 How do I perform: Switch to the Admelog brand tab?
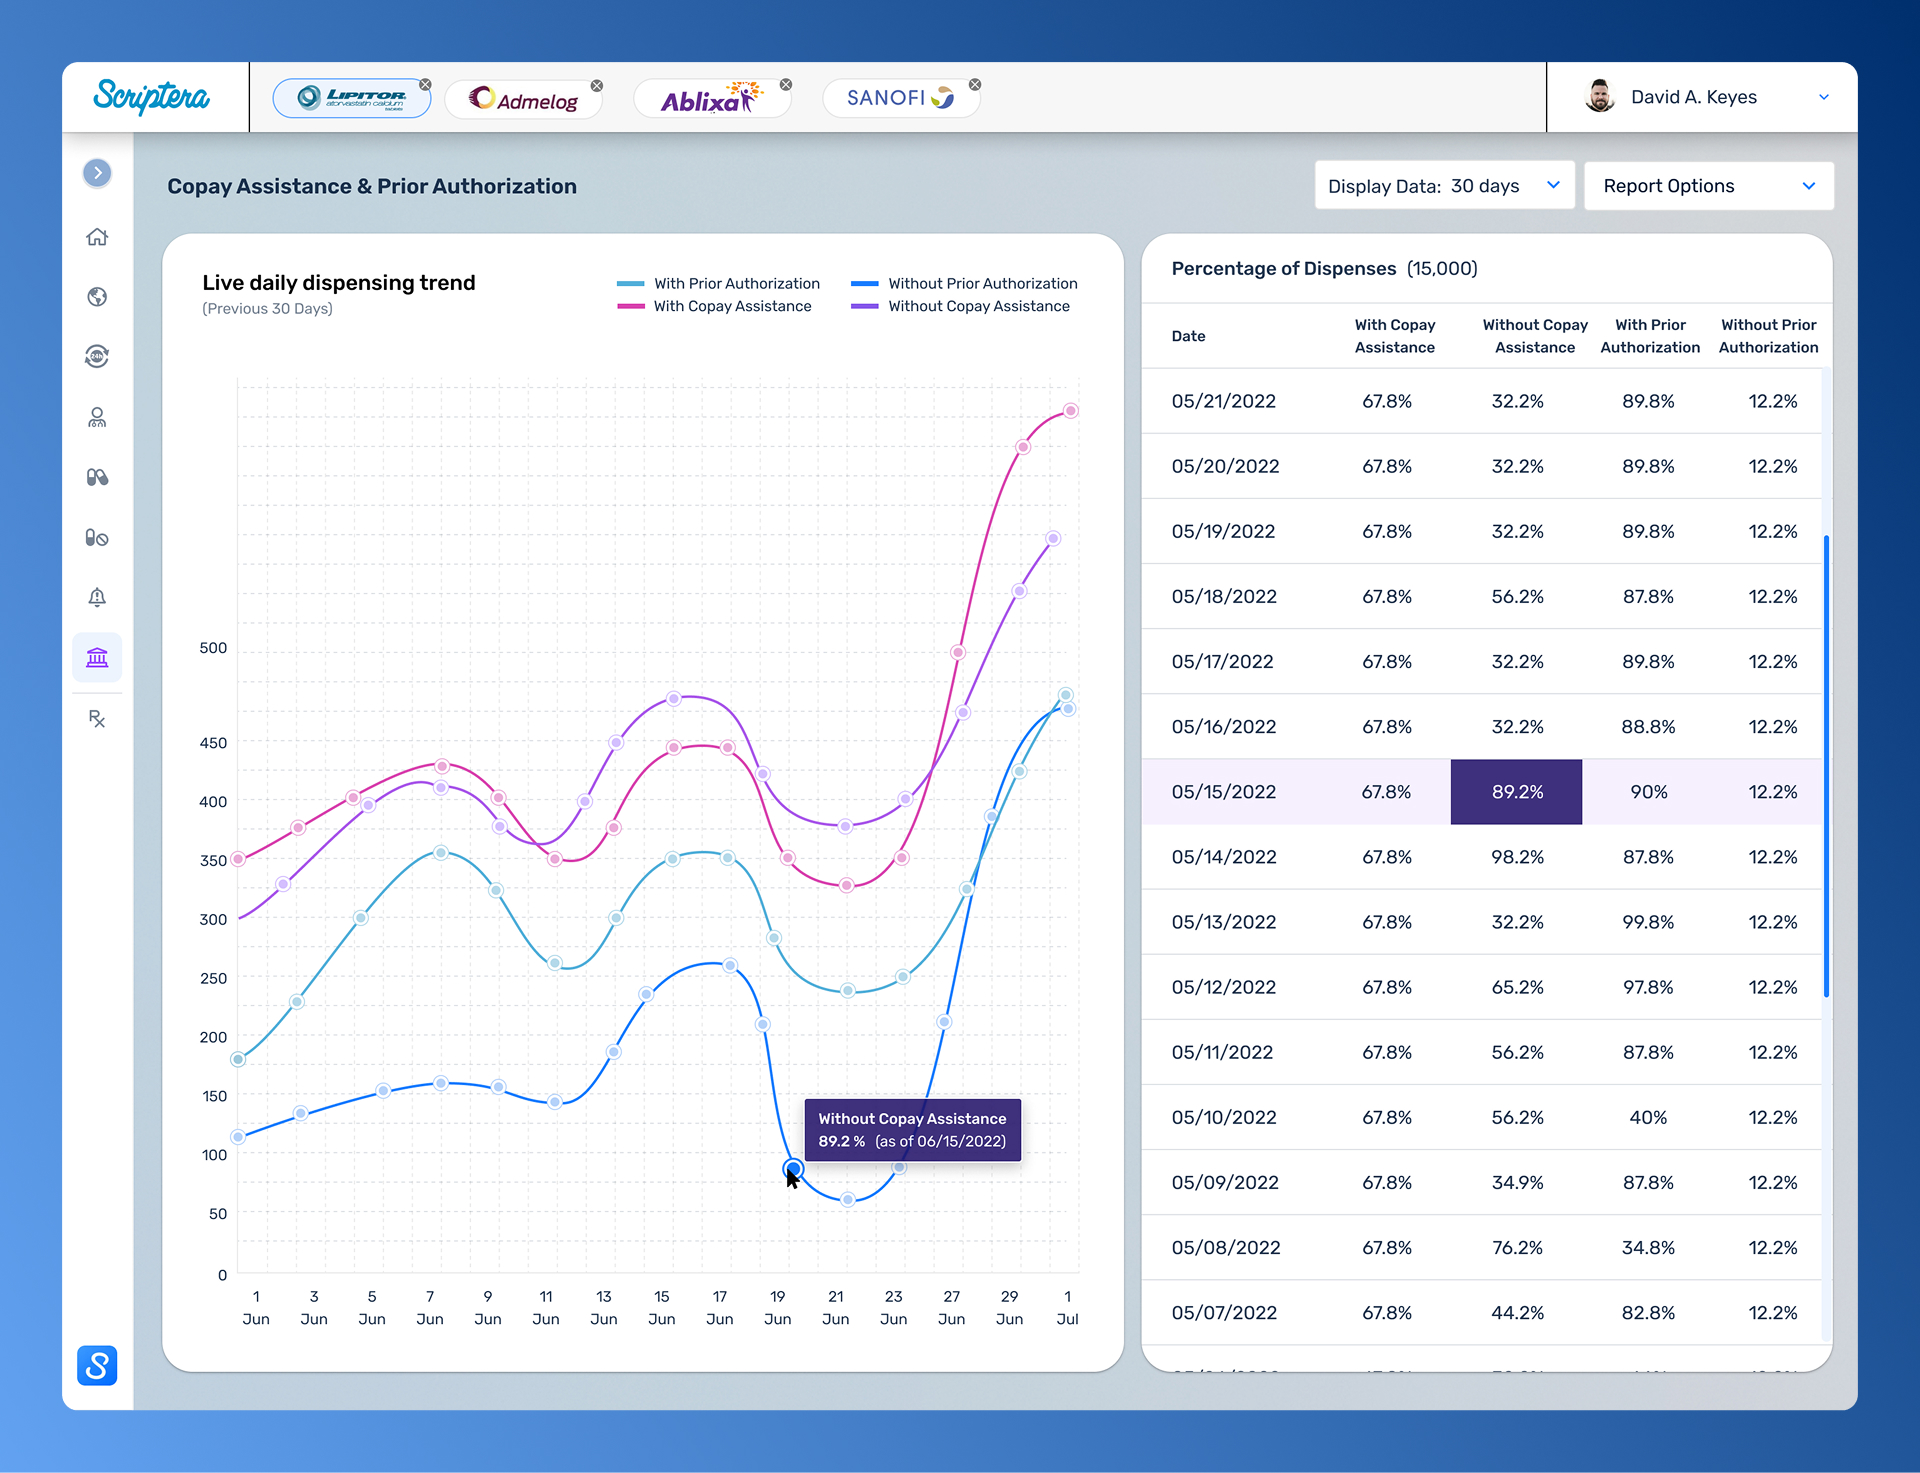pyautogui.click(x=524, y=99)
